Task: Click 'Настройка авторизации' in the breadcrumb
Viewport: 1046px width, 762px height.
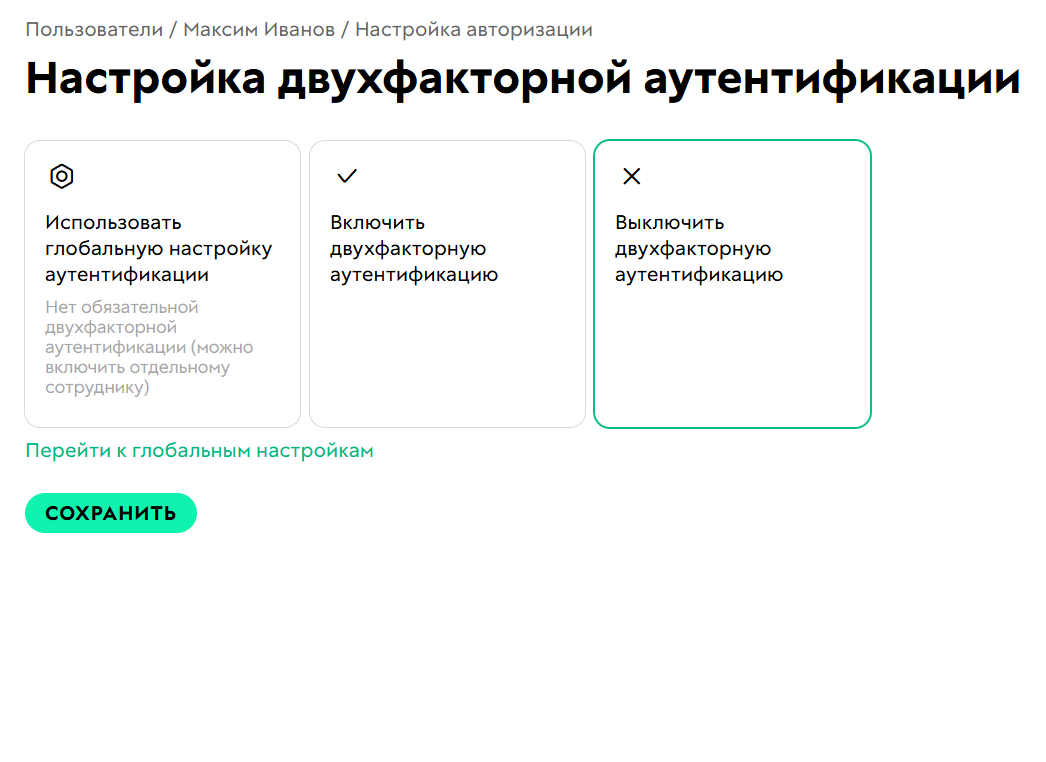Action: (479, 29)
